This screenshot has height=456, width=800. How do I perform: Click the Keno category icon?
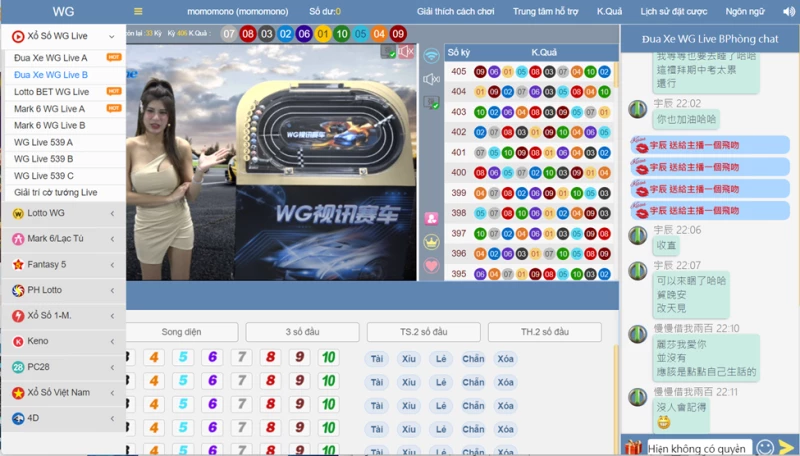(18, 341)
